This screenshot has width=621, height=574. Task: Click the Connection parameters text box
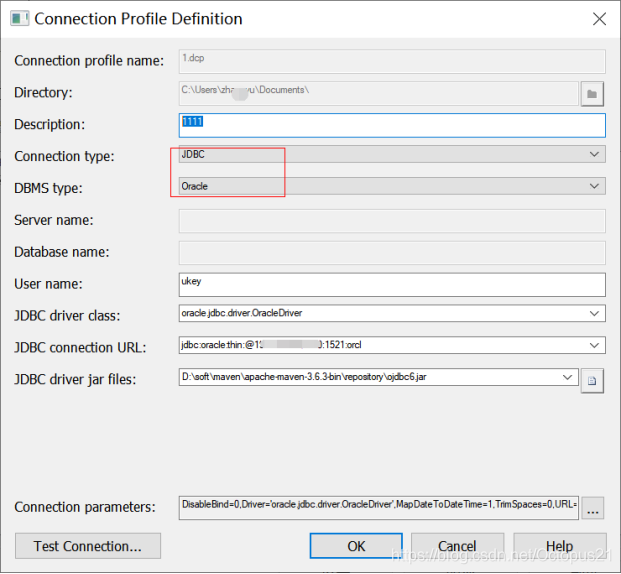click(x=379, y=508)
